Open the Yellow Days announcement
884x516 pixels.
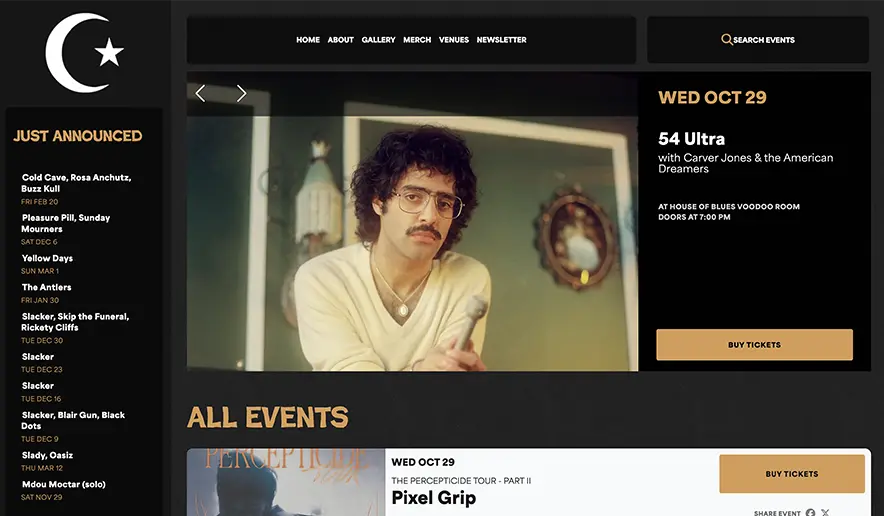(x=47, y=258)
